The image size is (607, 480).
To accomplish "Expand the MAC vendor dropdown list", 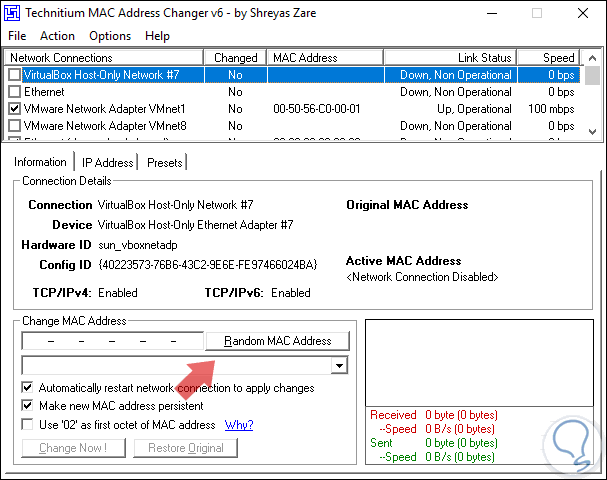I will tap(340, 366).
